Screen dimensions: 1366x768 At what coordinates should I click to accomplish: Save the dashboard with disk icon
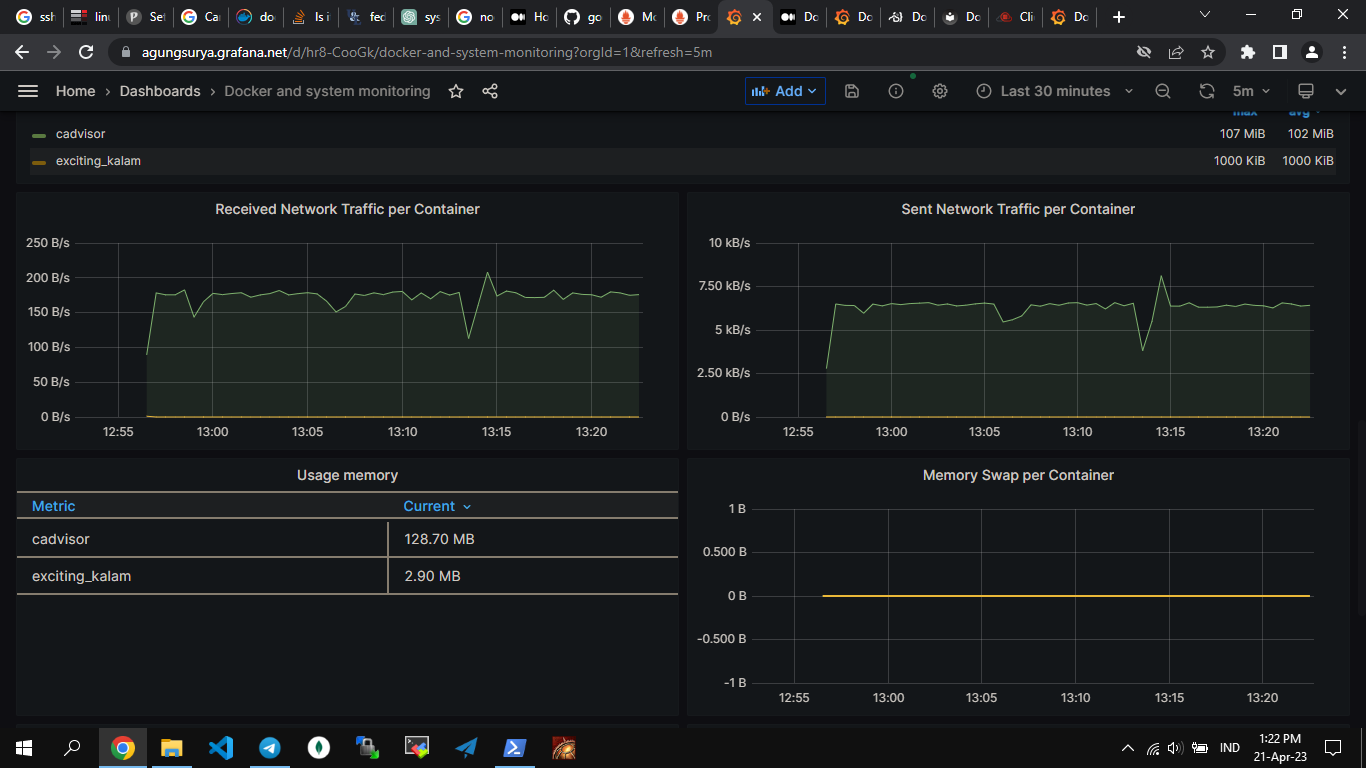pyautogui.click(x=852, y=91)
